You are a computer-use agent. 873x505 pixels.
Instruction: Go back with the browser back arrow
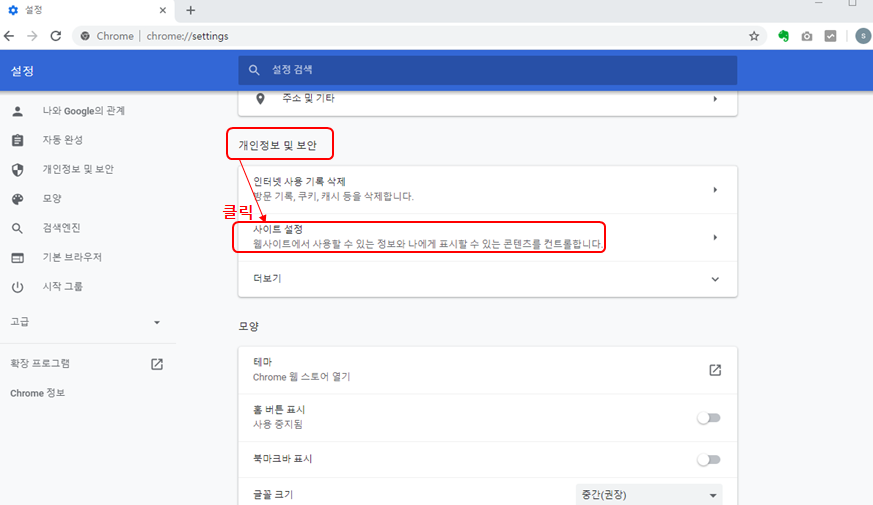pos(9,36)
